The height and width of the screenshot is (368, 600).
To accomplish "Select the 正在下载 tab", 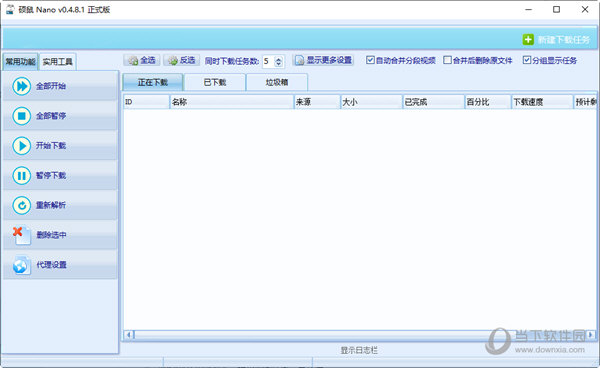I will (x=153, y=82).
